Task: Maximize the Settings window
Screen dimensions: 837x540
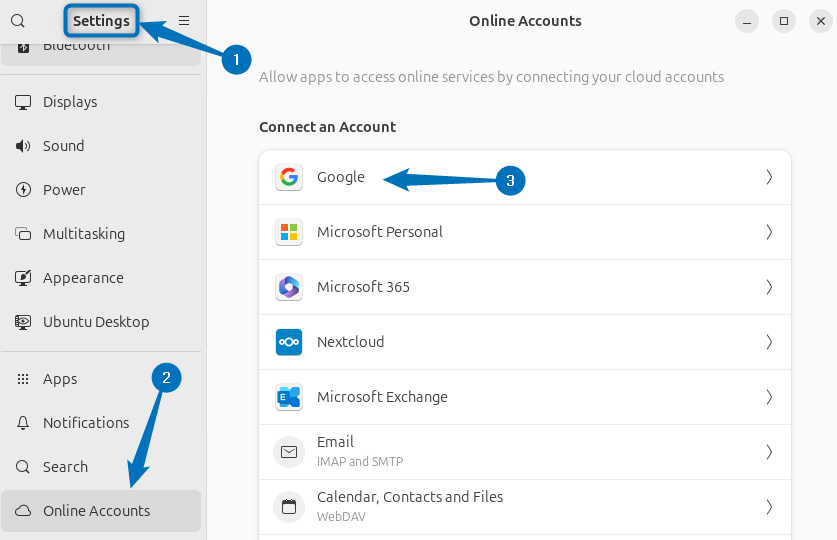Action: point(784,21)
